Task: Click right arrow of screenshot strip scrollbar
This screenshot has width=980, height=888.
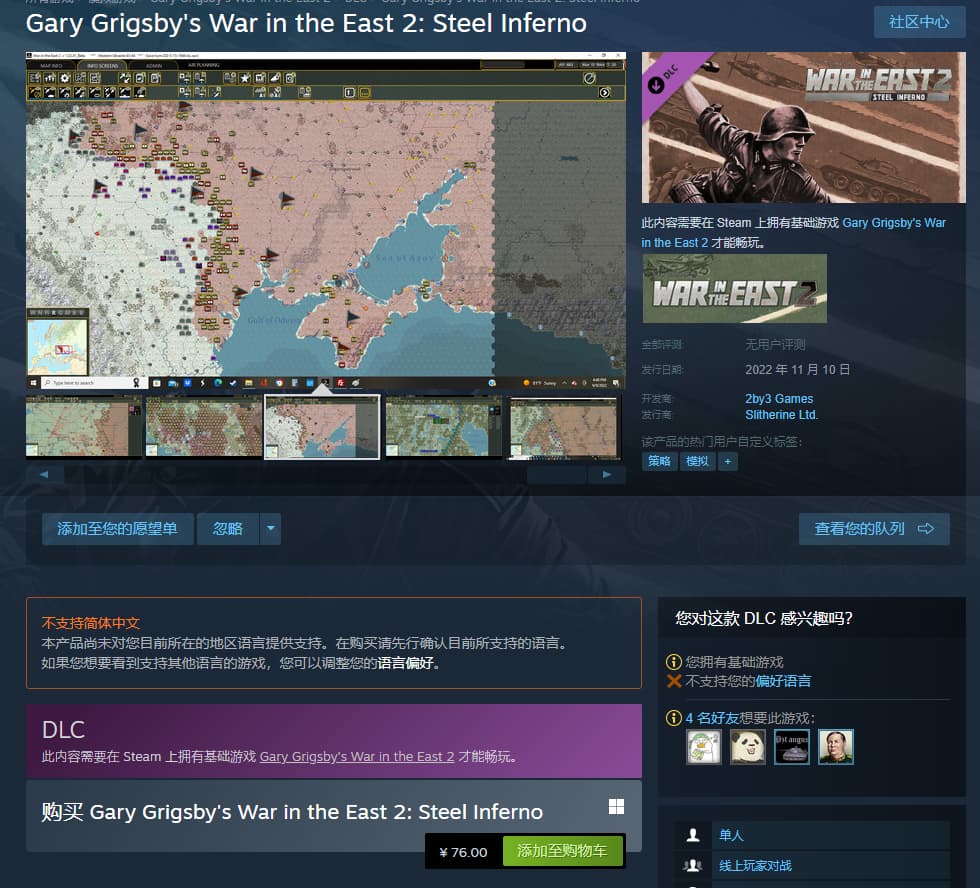Action: [x=607, y=474]
